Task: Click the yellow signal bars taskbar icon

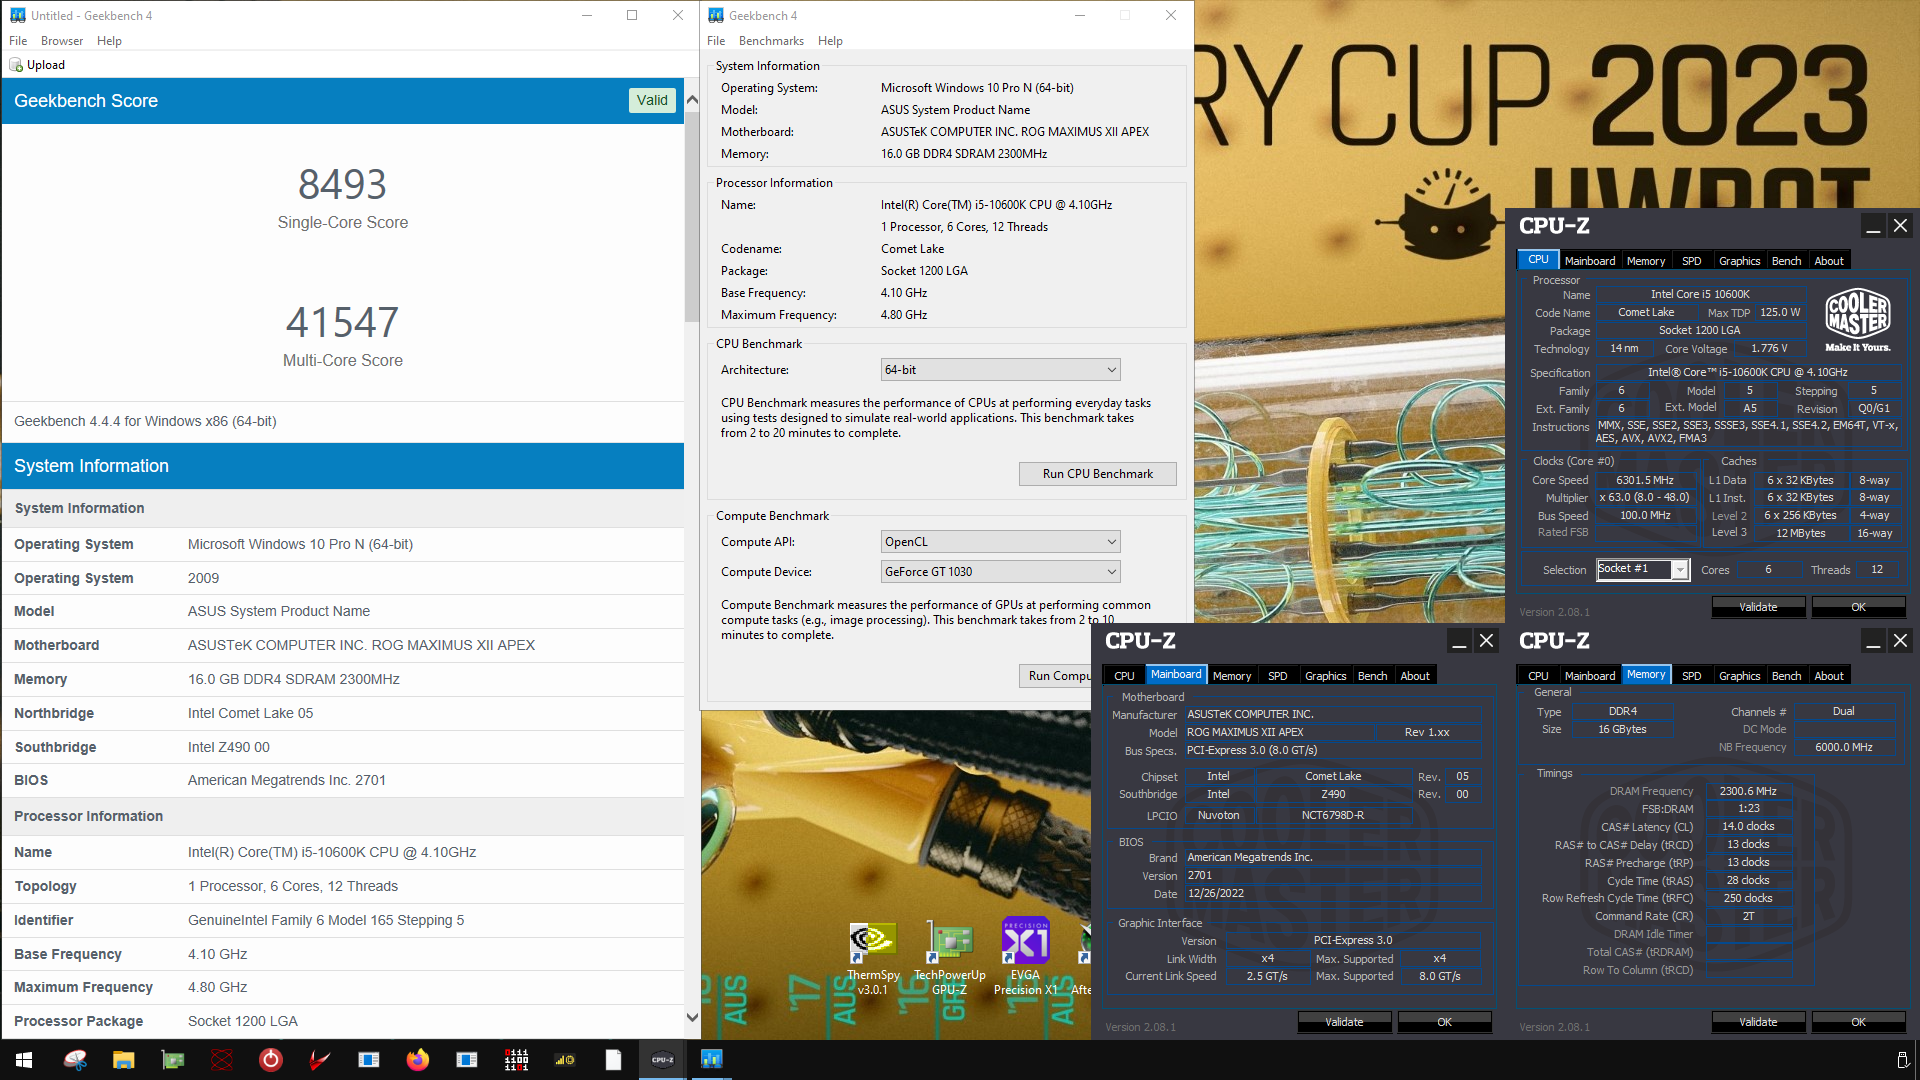Action: coord(565,1060)
